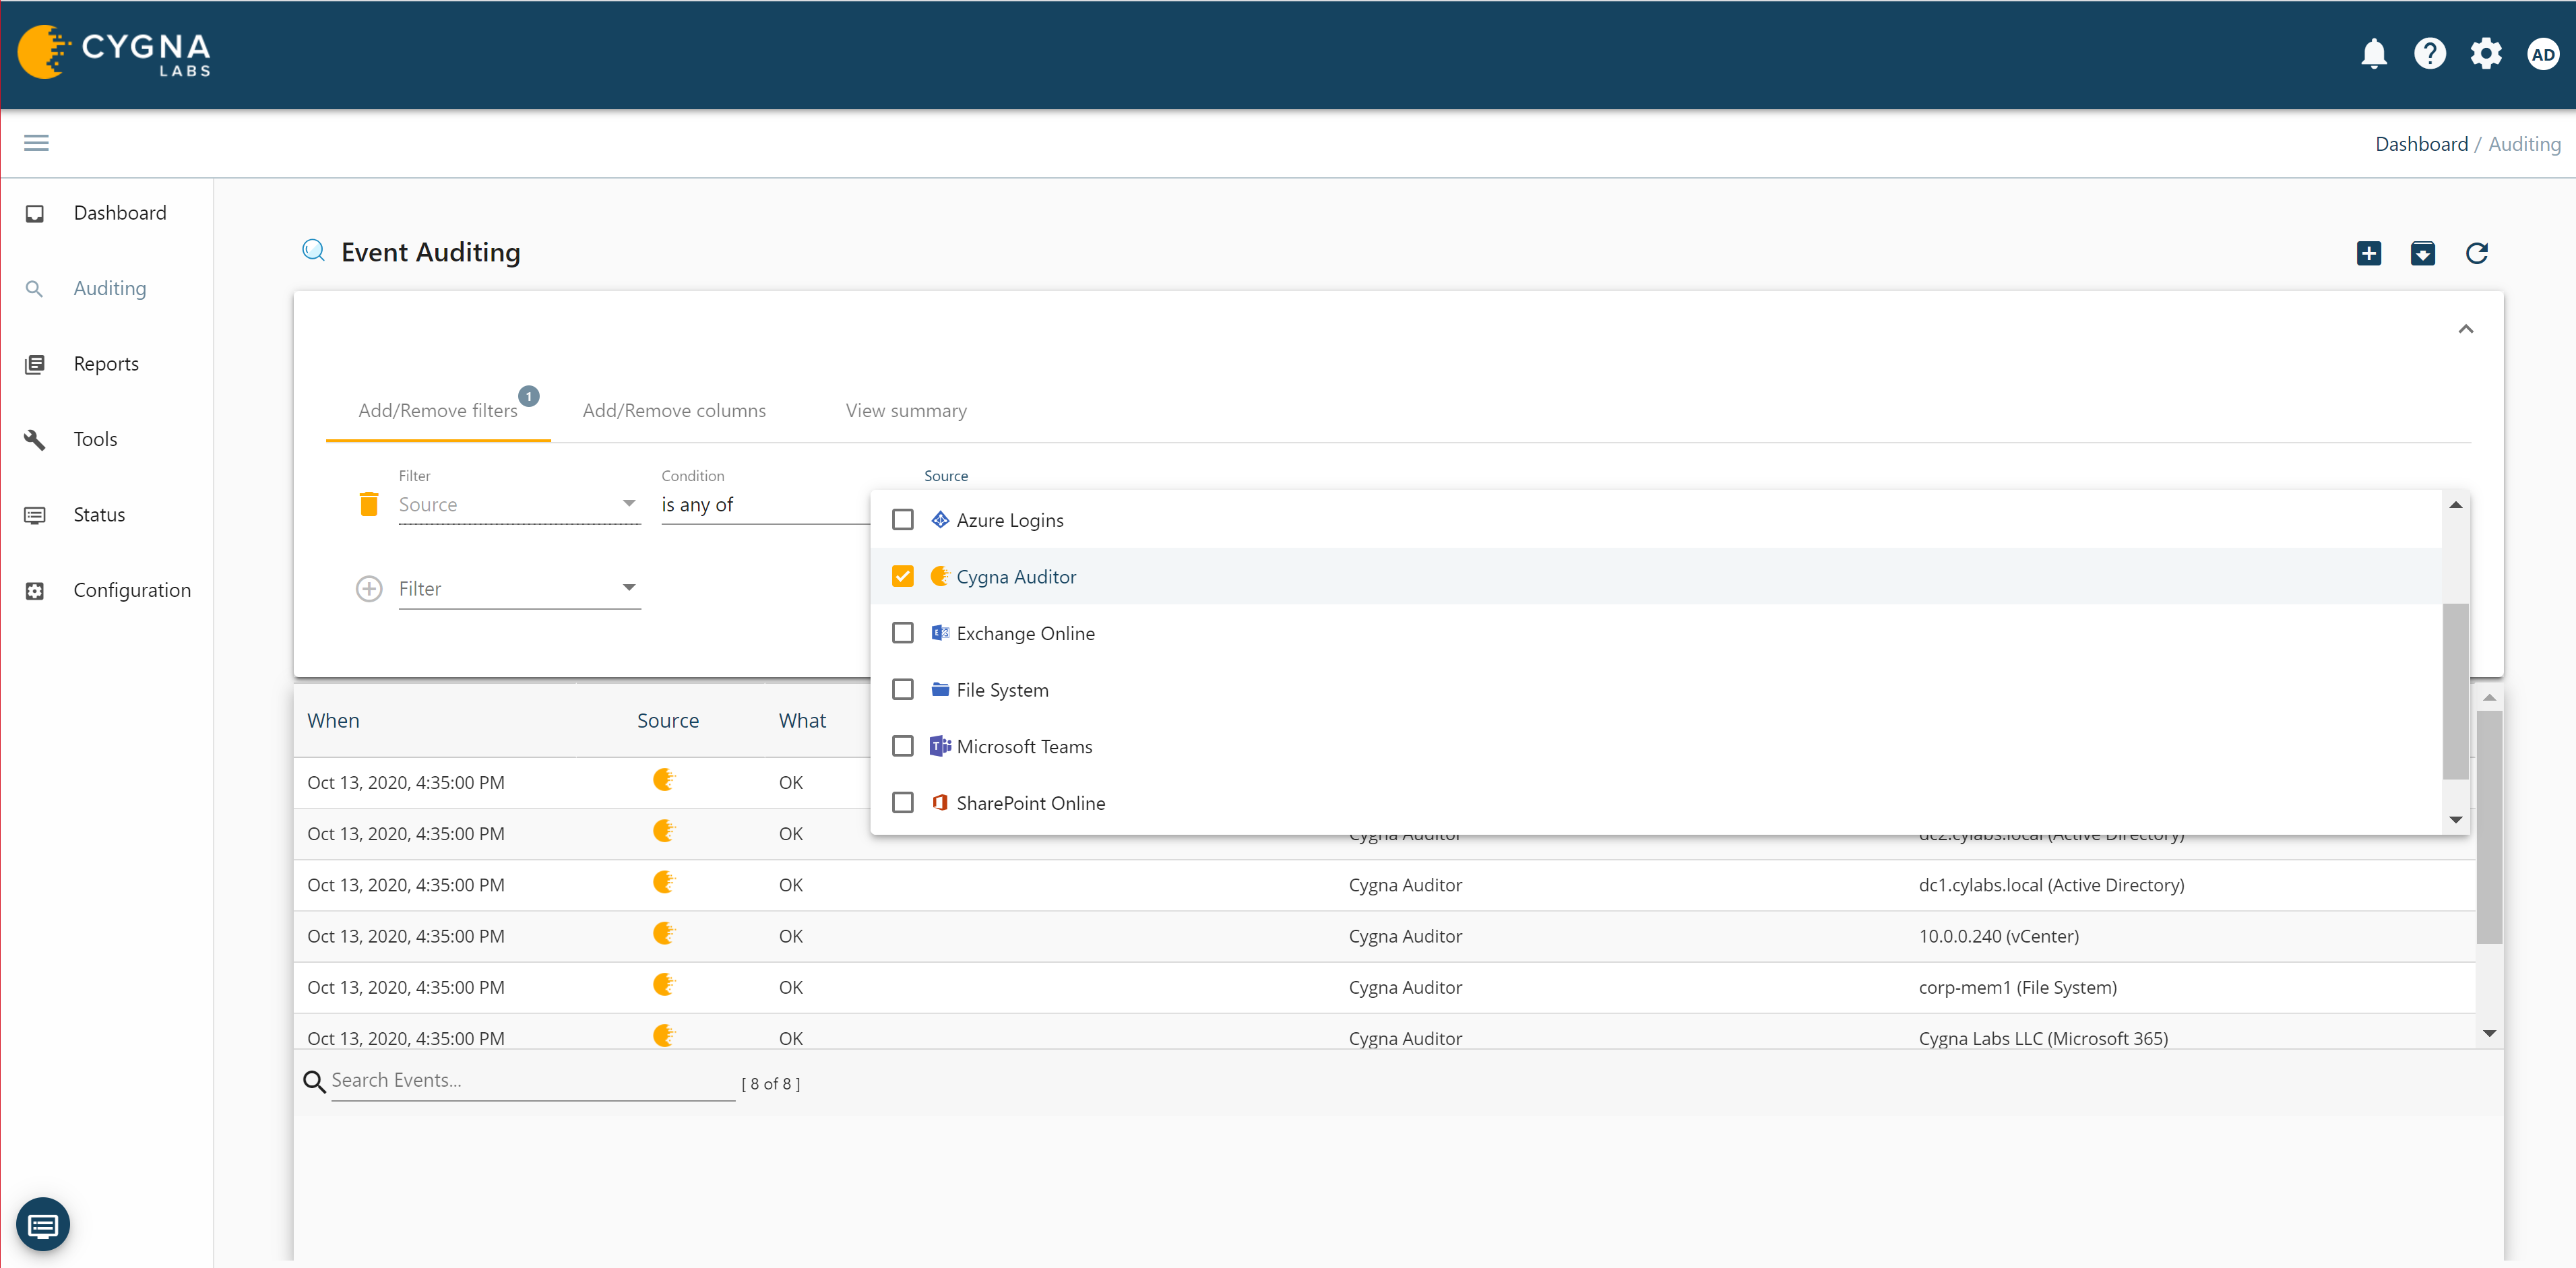The width and height of the screenshot is (2576, 1268).
Task: Open the chat widget icon bottom-left
Action: (x=43, y=1224)
